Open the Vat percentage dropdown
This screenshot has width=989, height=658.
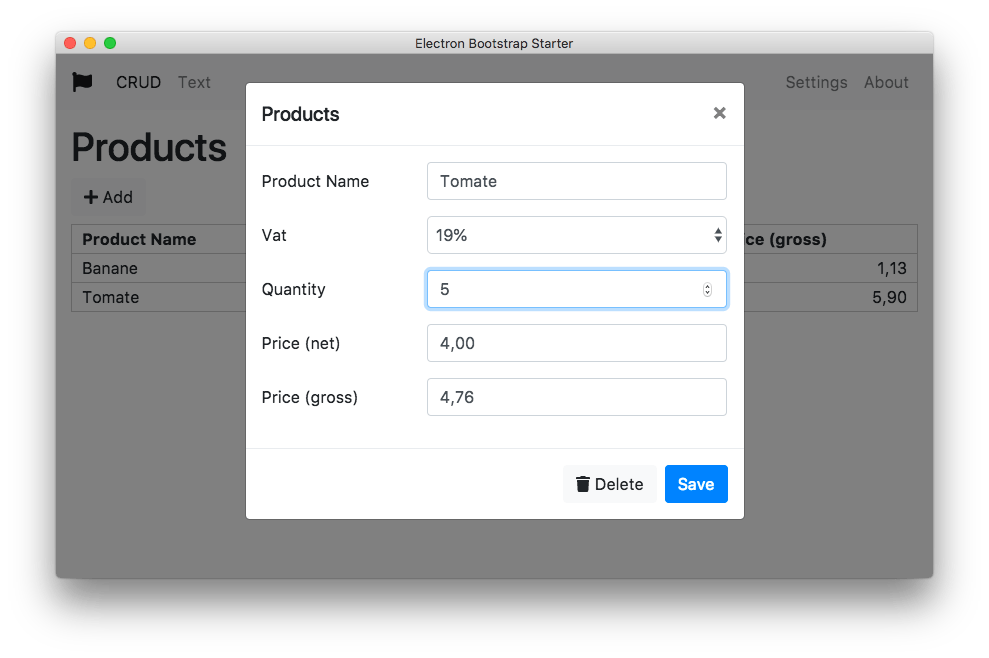576,235
